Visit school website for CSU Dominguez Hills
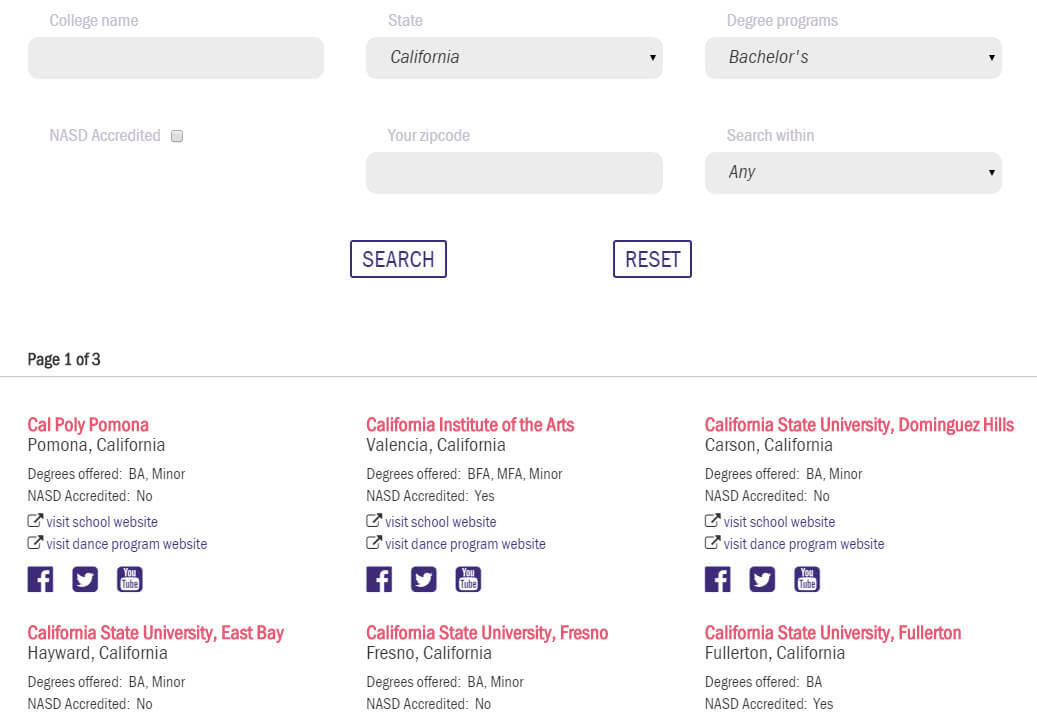 tap(779, 522)
